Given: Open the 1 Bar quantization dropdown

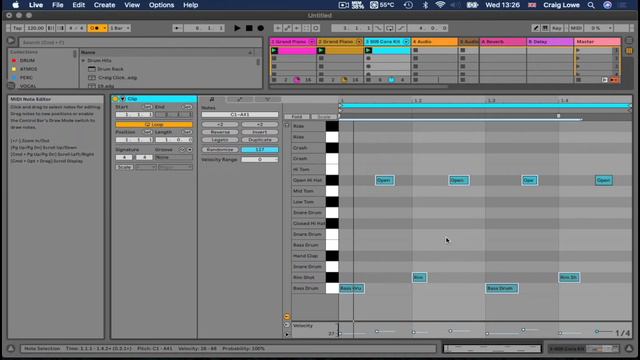Looking at the screenshot, I should (120, 28).
